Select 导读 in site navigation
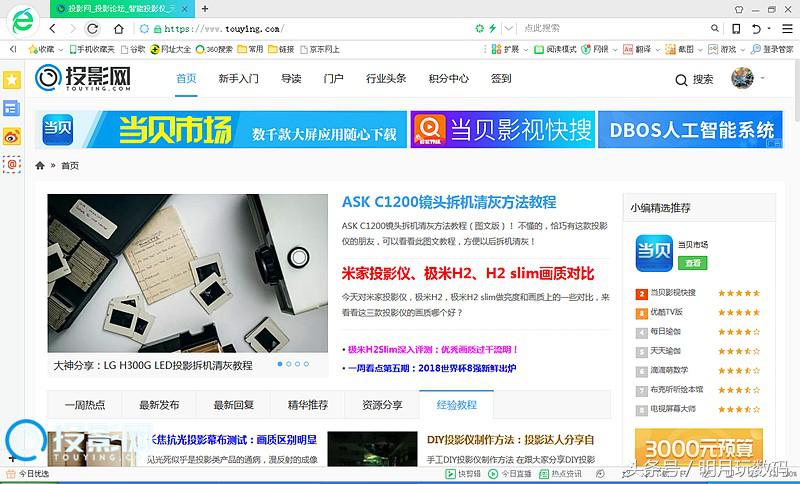 point(291,79)
